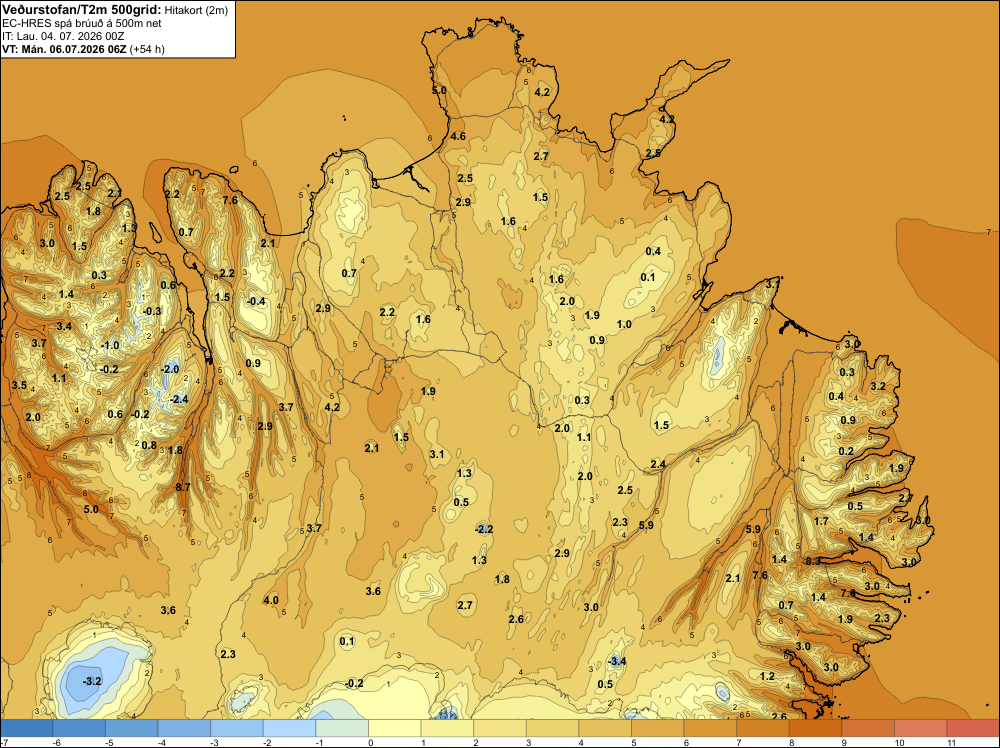The image size is (1000, 748).
Task: Click the 4.6 temperature label near north coast
Action: click(x=458, y=136)
